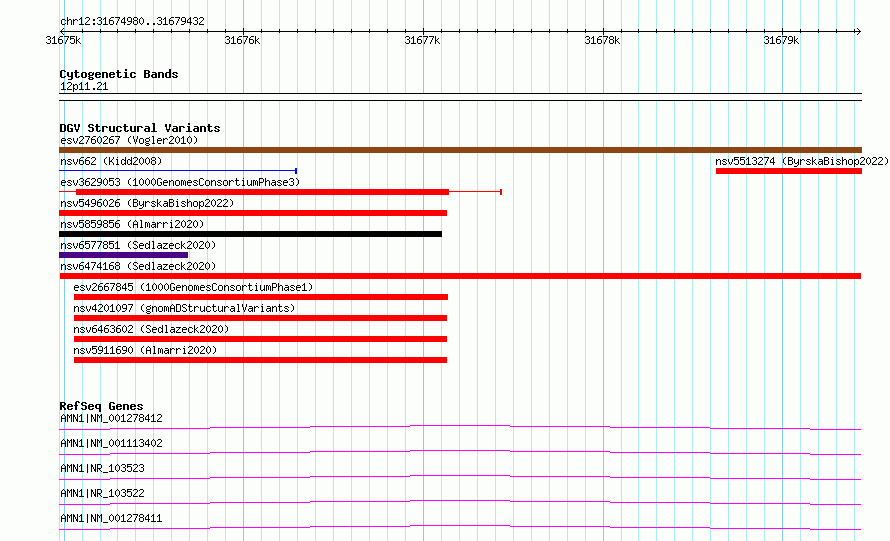Viewport: 890px width, 541px height.
Task: Select the nsv4201097 gnomAD variant bar
Action: pos(260,318)
